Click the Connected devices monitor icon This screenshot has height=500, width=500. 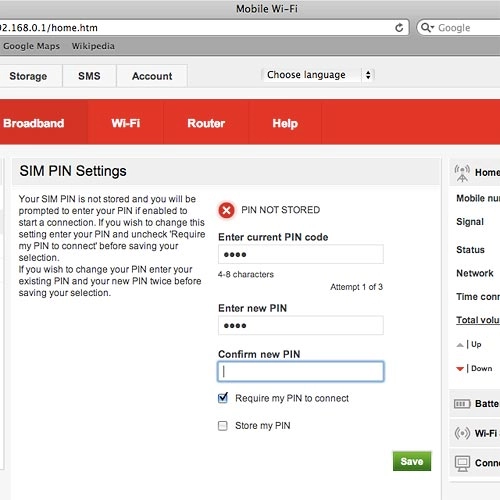tap(462, 463)
